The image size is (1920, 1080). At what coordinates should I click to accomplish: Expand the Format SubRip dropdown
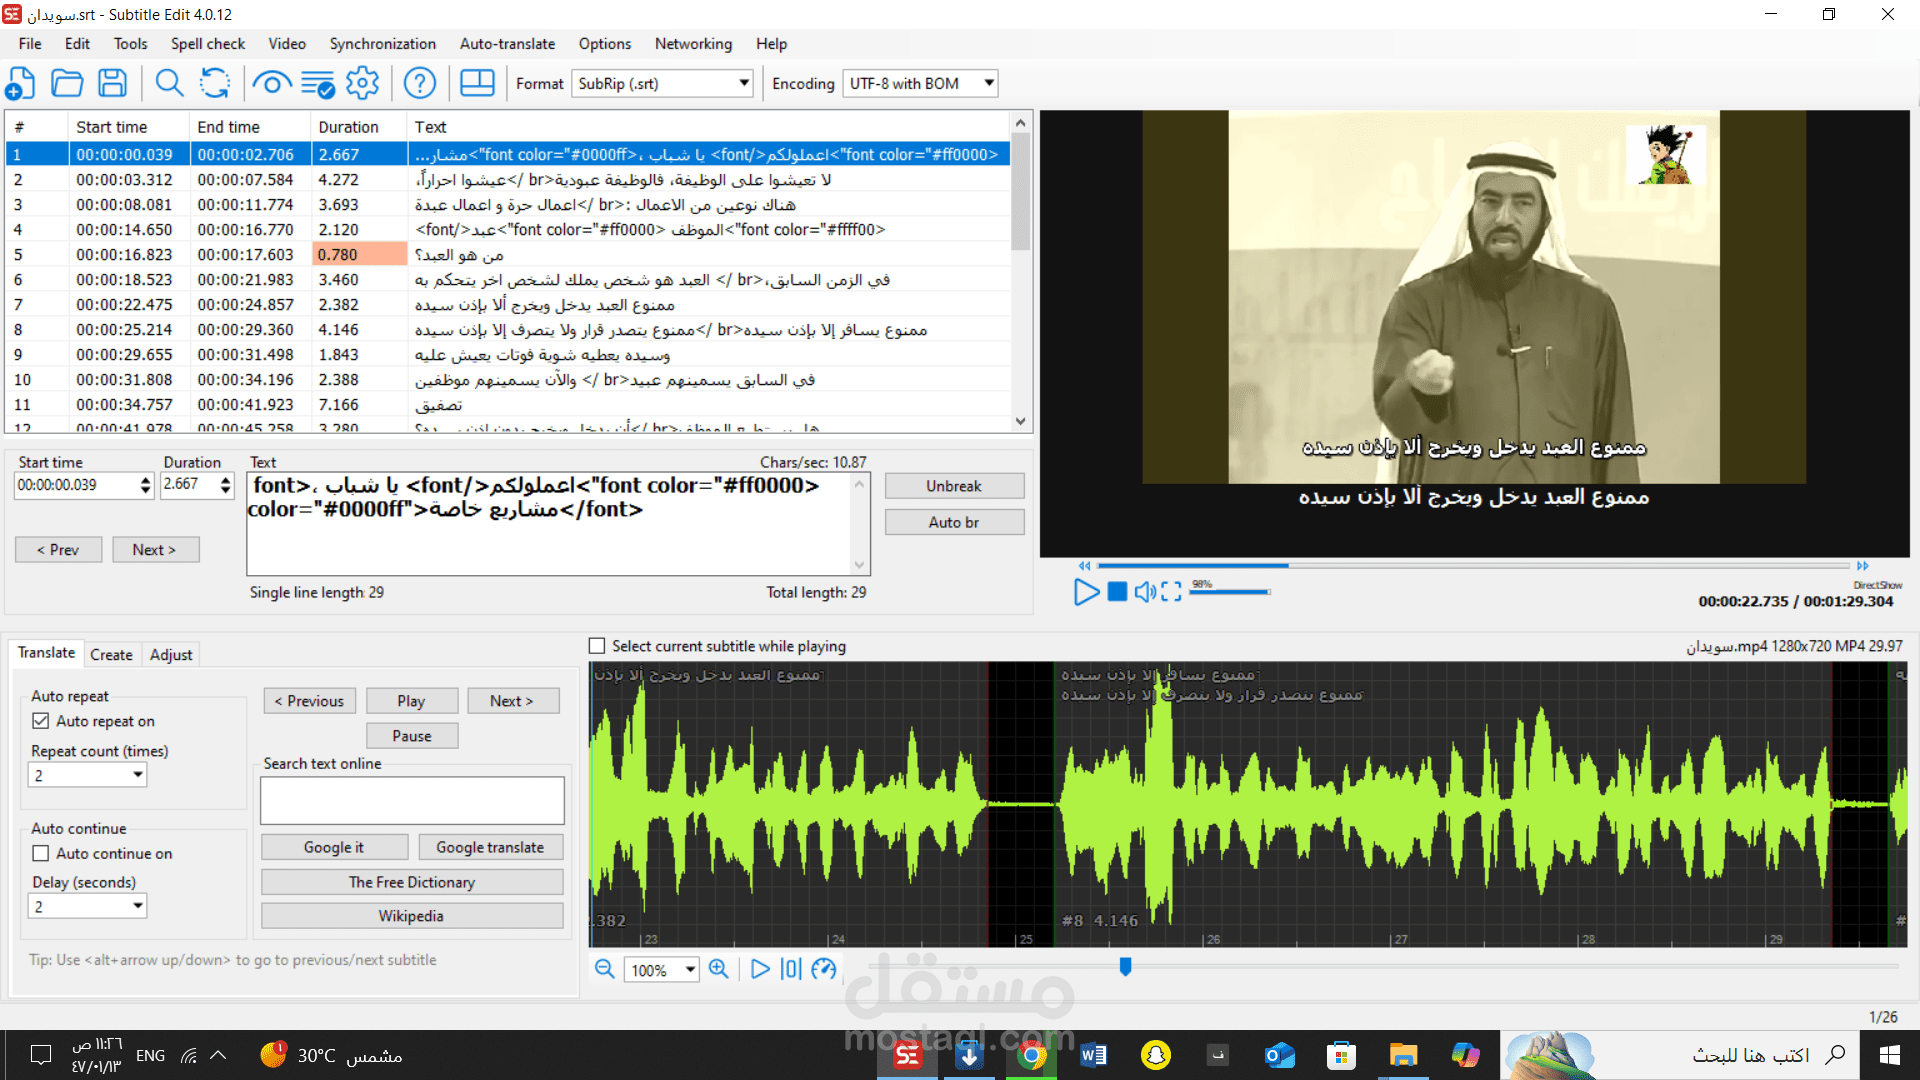(x=744, y=83)
